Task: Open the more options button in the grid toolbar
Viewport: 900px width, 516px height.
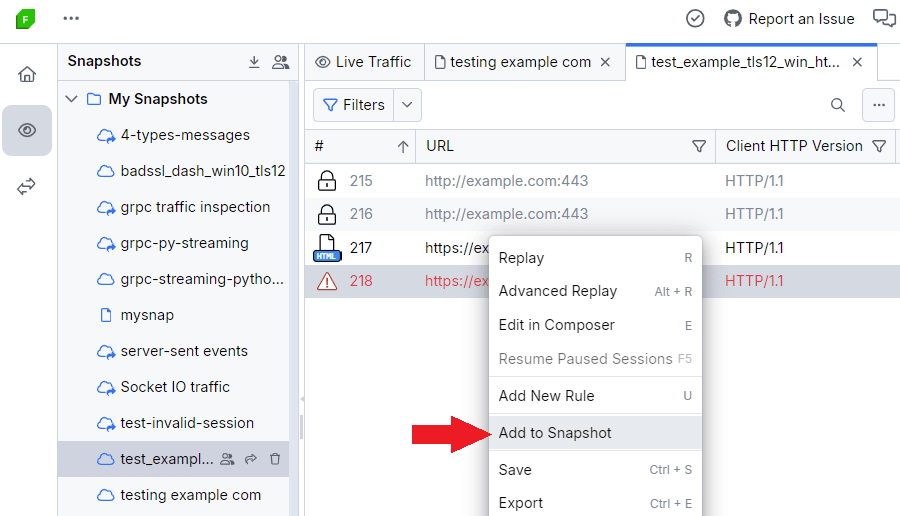Action: [x=878, y=105]
